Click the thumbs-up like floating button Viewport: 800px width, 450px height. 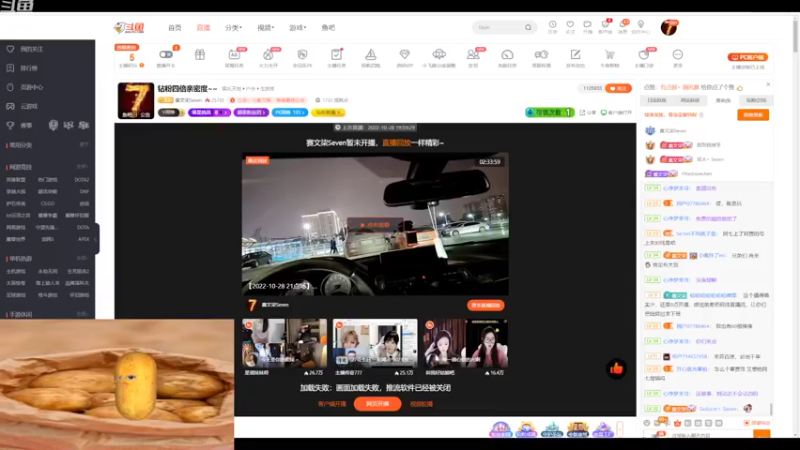pyautogui.click(x=616, y=368)
